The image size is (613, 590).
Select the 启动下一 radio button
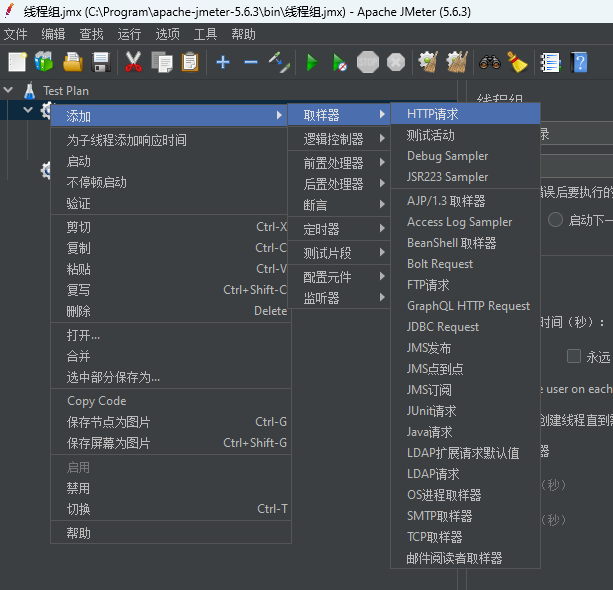(x=555, y=220)
